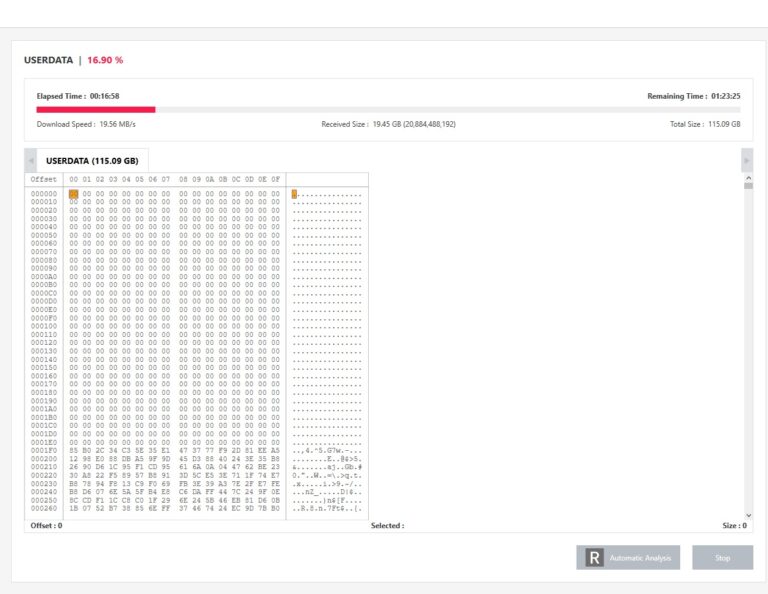Click the Received Size 19.45 GB text

pos(388,124)
